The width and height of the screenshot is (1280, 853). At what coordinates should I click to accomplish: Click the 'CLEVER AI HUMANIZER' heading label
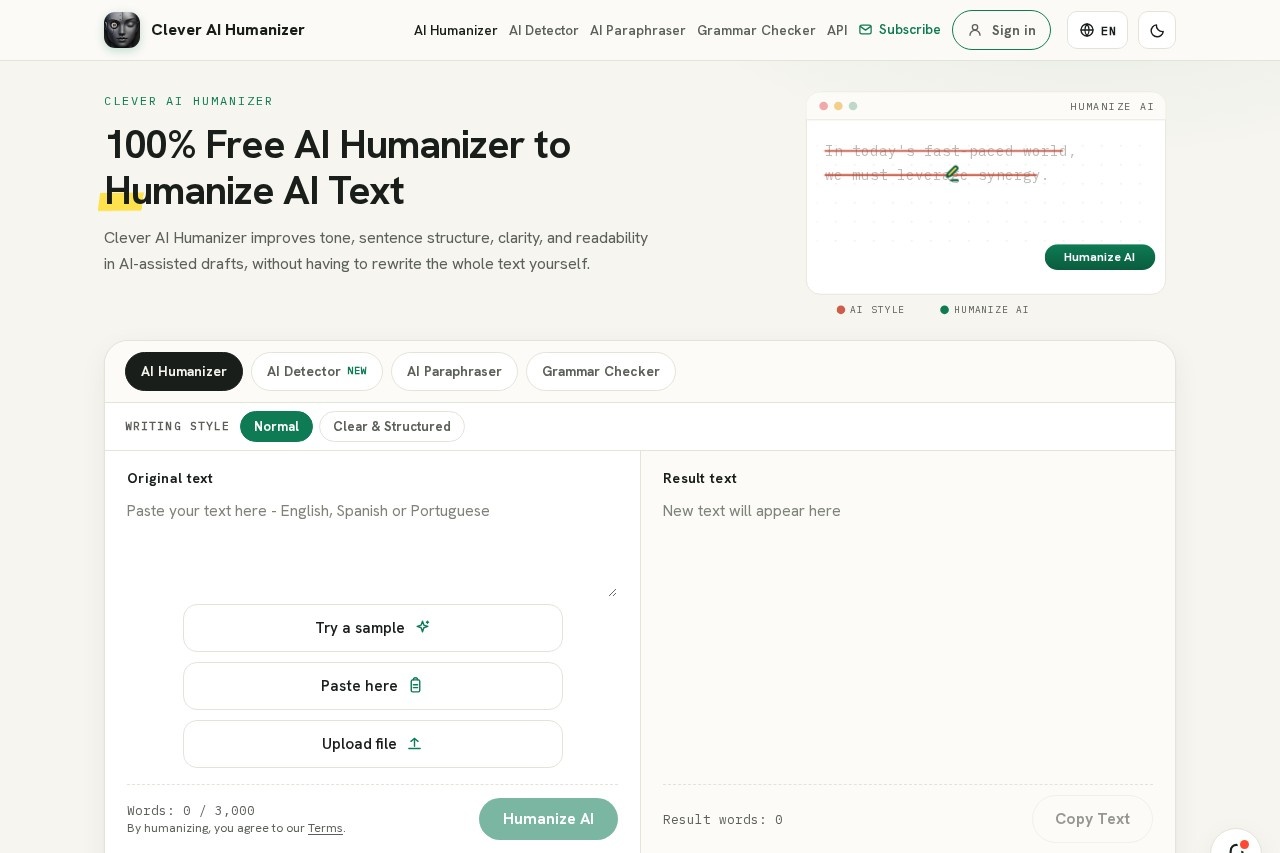[x=189, y=101]
